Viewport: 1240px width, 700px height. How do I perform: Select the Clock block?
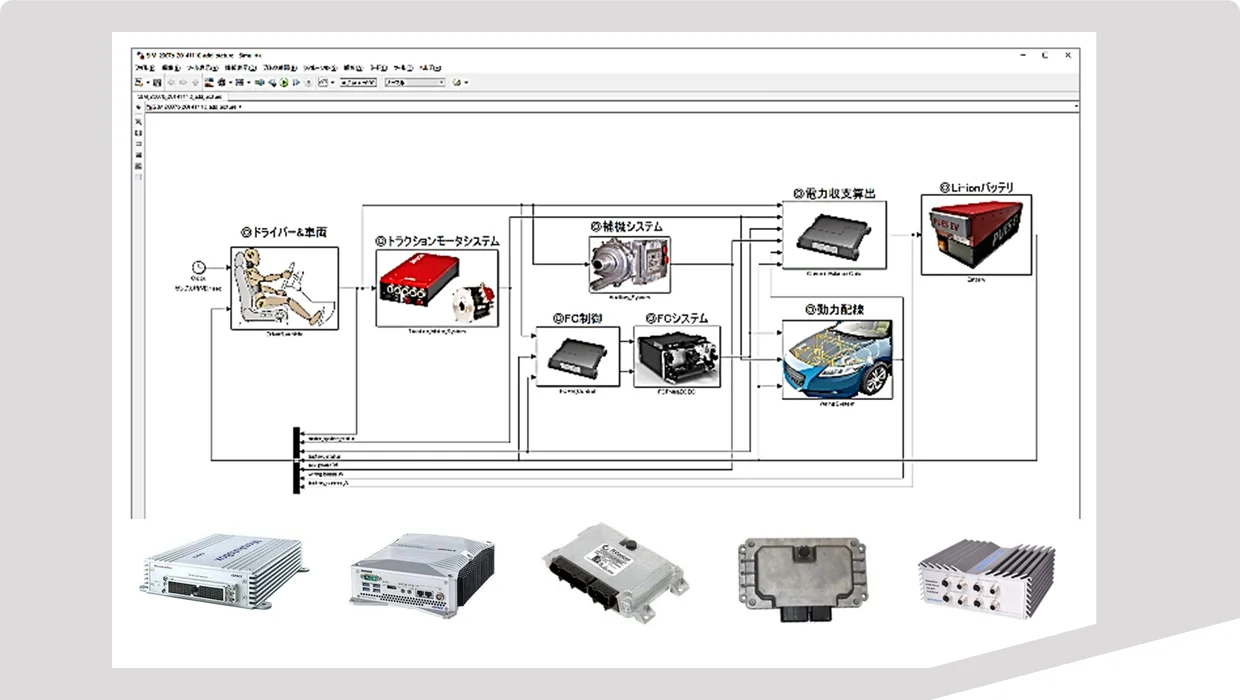tap(198, 266)
